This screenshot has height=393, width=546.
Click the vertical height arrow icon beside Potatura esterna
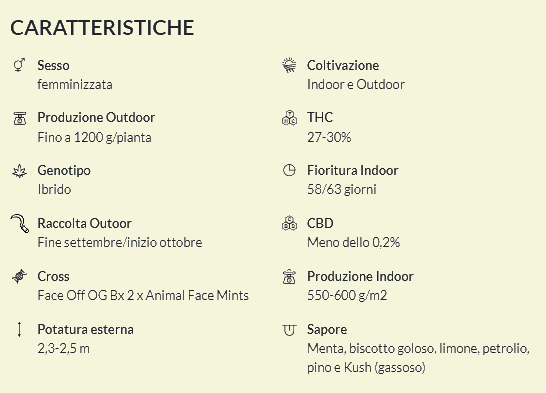point(20,330)
